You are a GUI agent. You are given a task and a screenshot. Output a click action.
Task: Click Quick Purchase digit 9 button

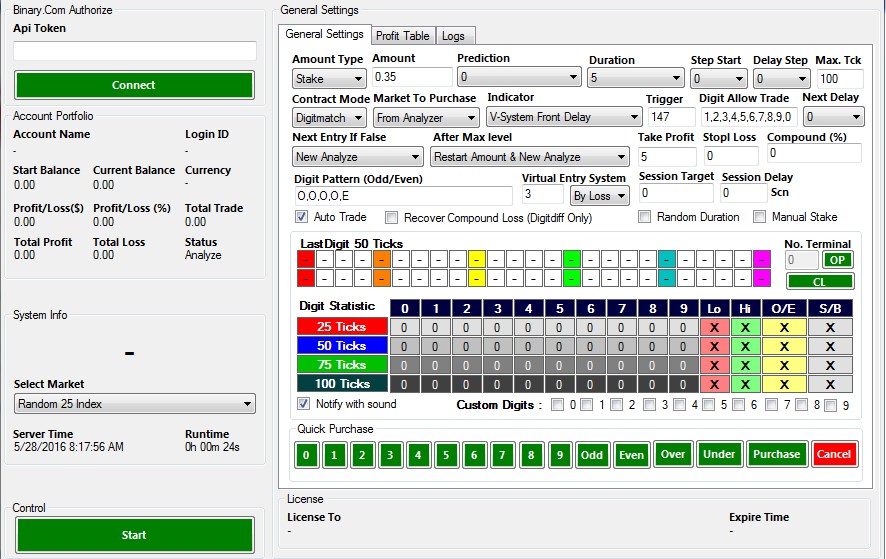559,455
